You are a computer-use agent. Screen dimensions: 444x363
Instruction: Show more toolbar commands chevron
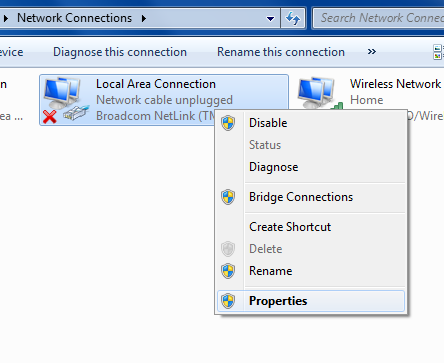372,52
